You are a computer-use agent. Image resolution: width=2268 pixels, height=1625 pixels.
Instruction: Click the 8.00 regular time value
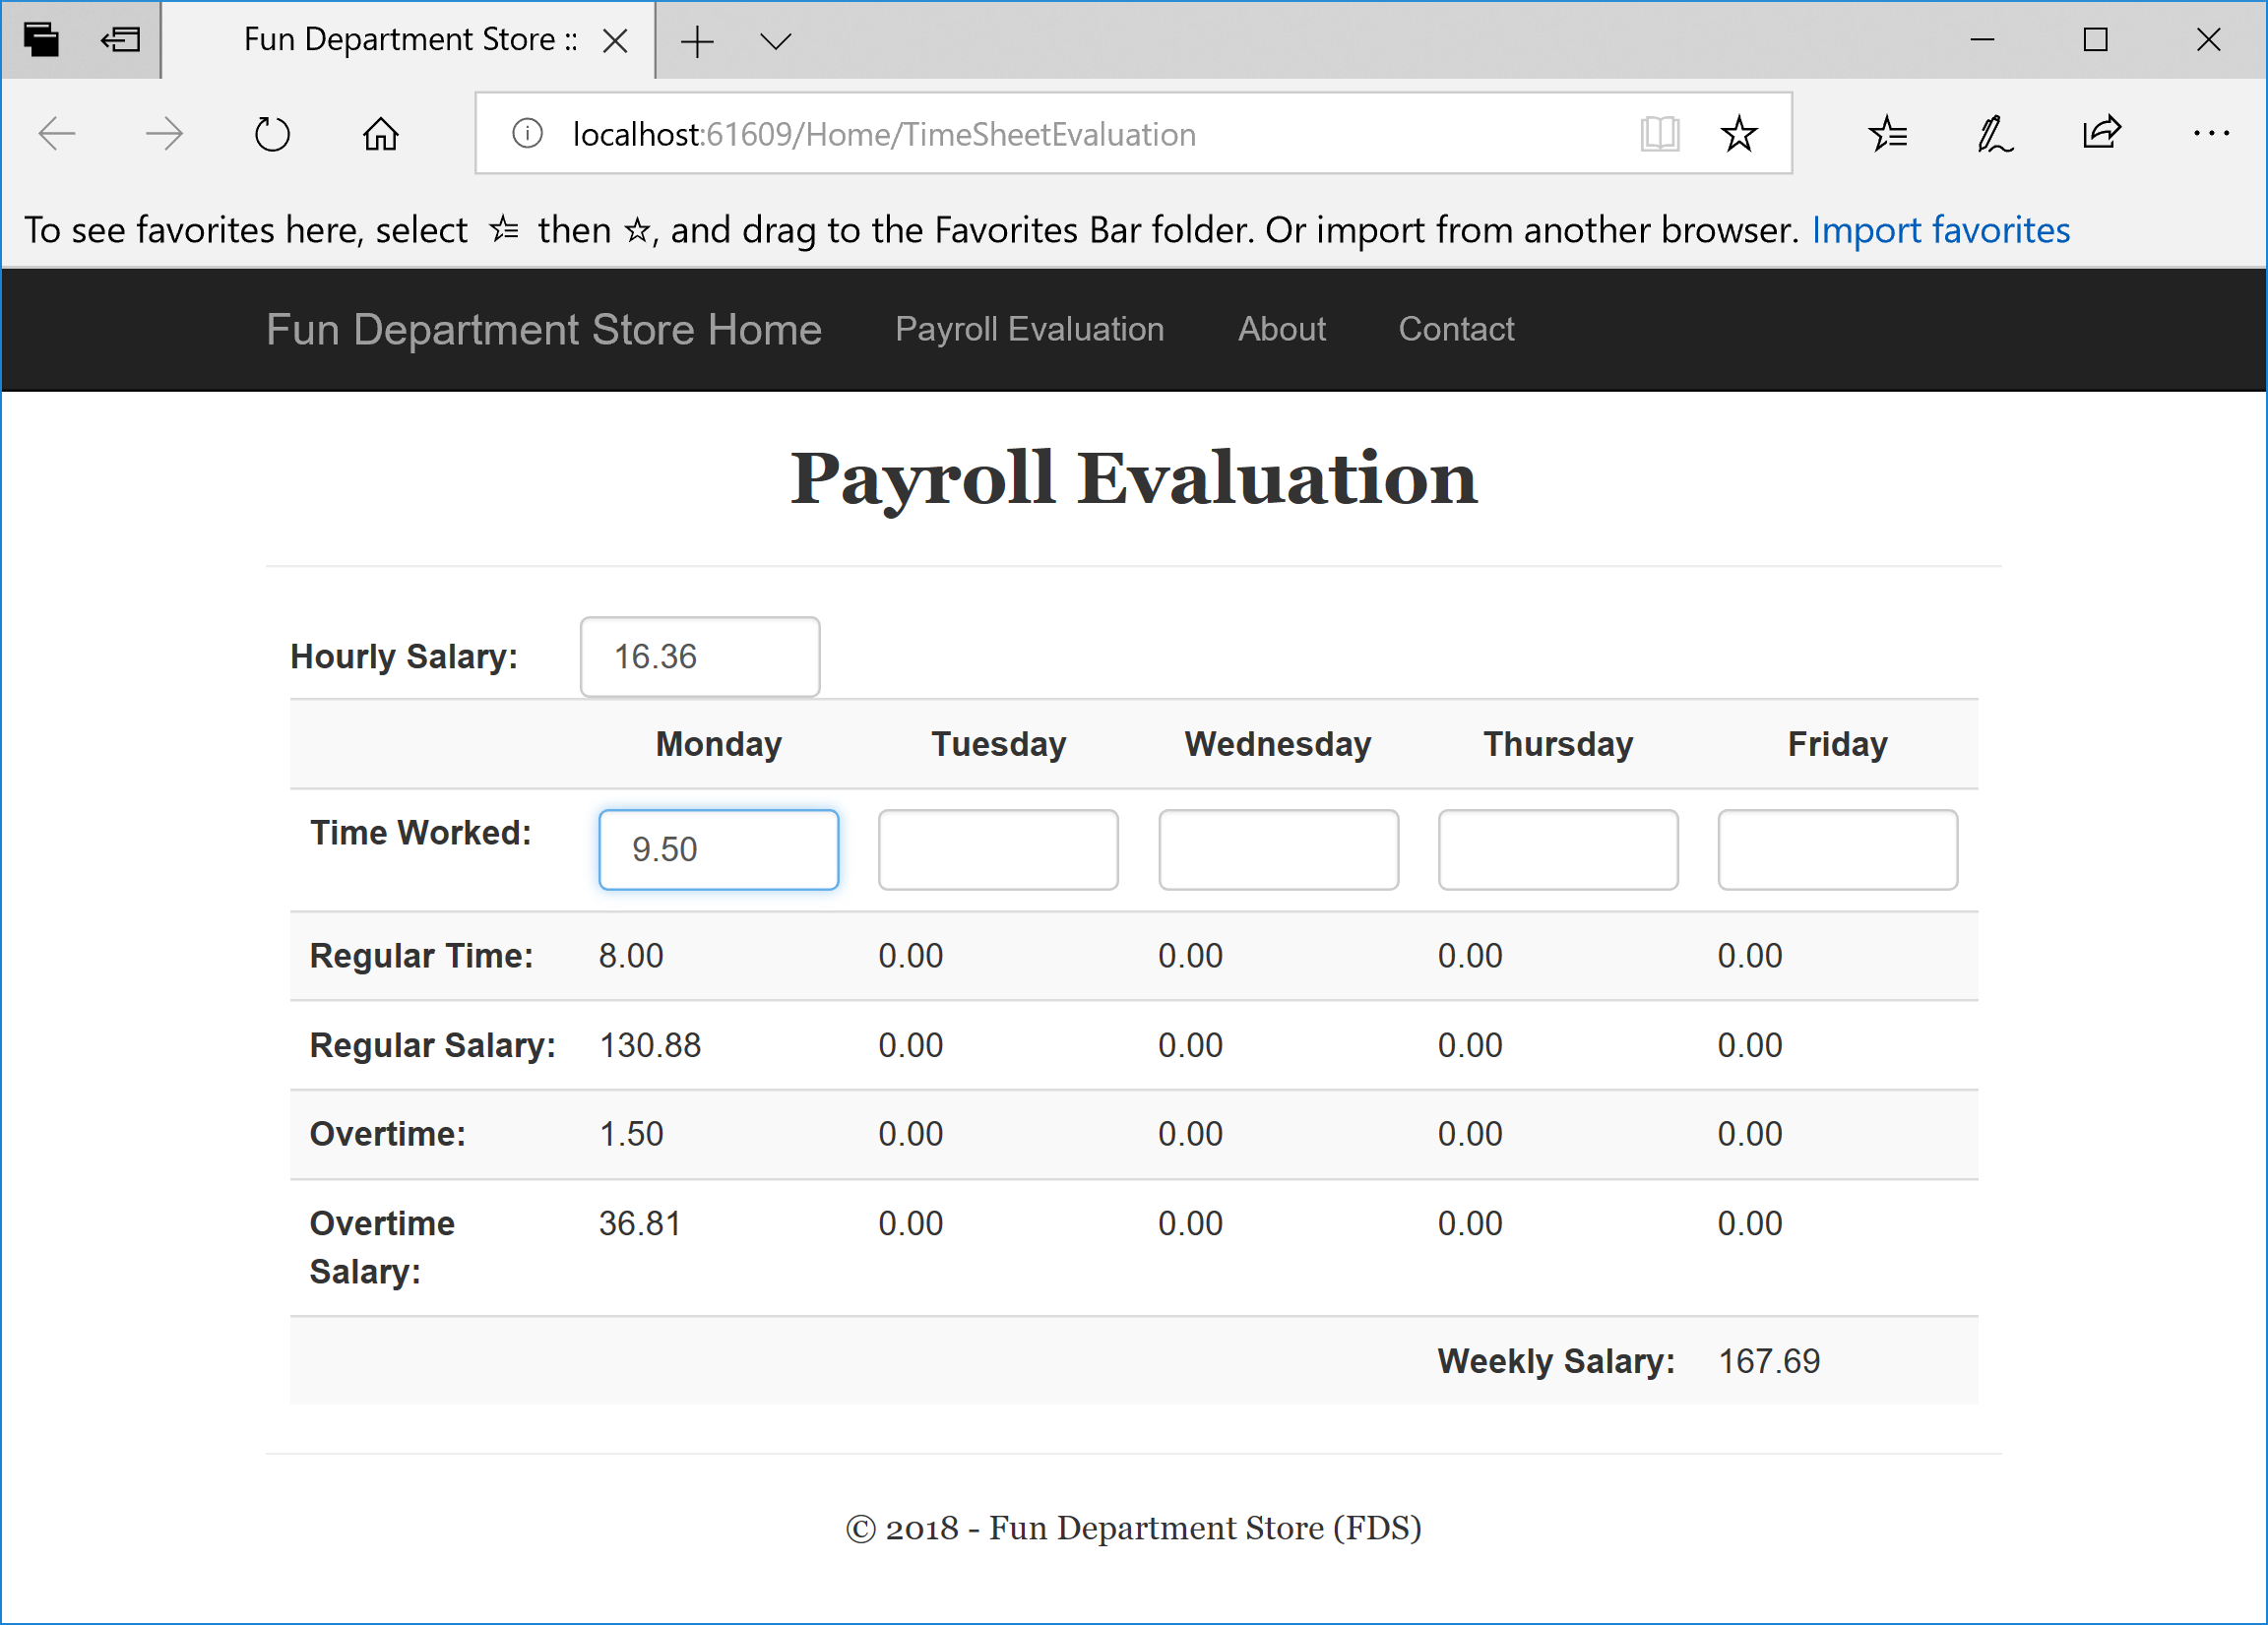pyautogui.click(x=631, y=956)
